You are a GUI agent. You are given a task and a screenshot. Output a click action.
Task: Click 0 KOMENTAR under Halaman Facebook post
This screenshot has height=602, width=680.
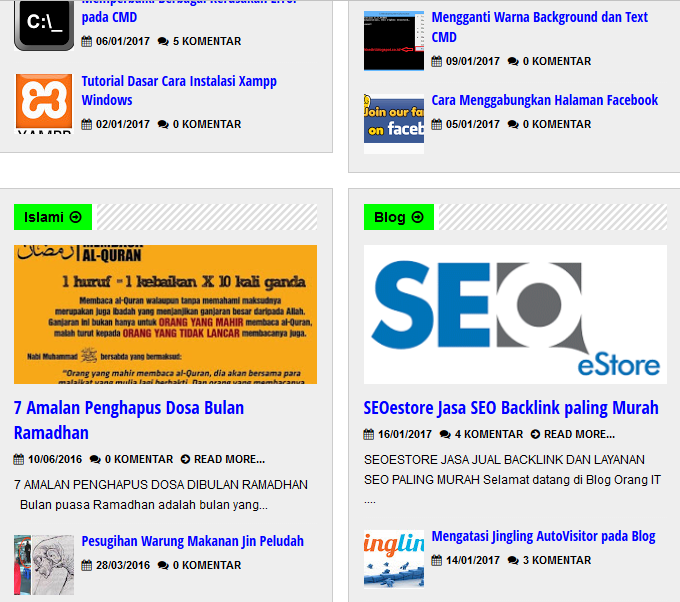[556, 124]
